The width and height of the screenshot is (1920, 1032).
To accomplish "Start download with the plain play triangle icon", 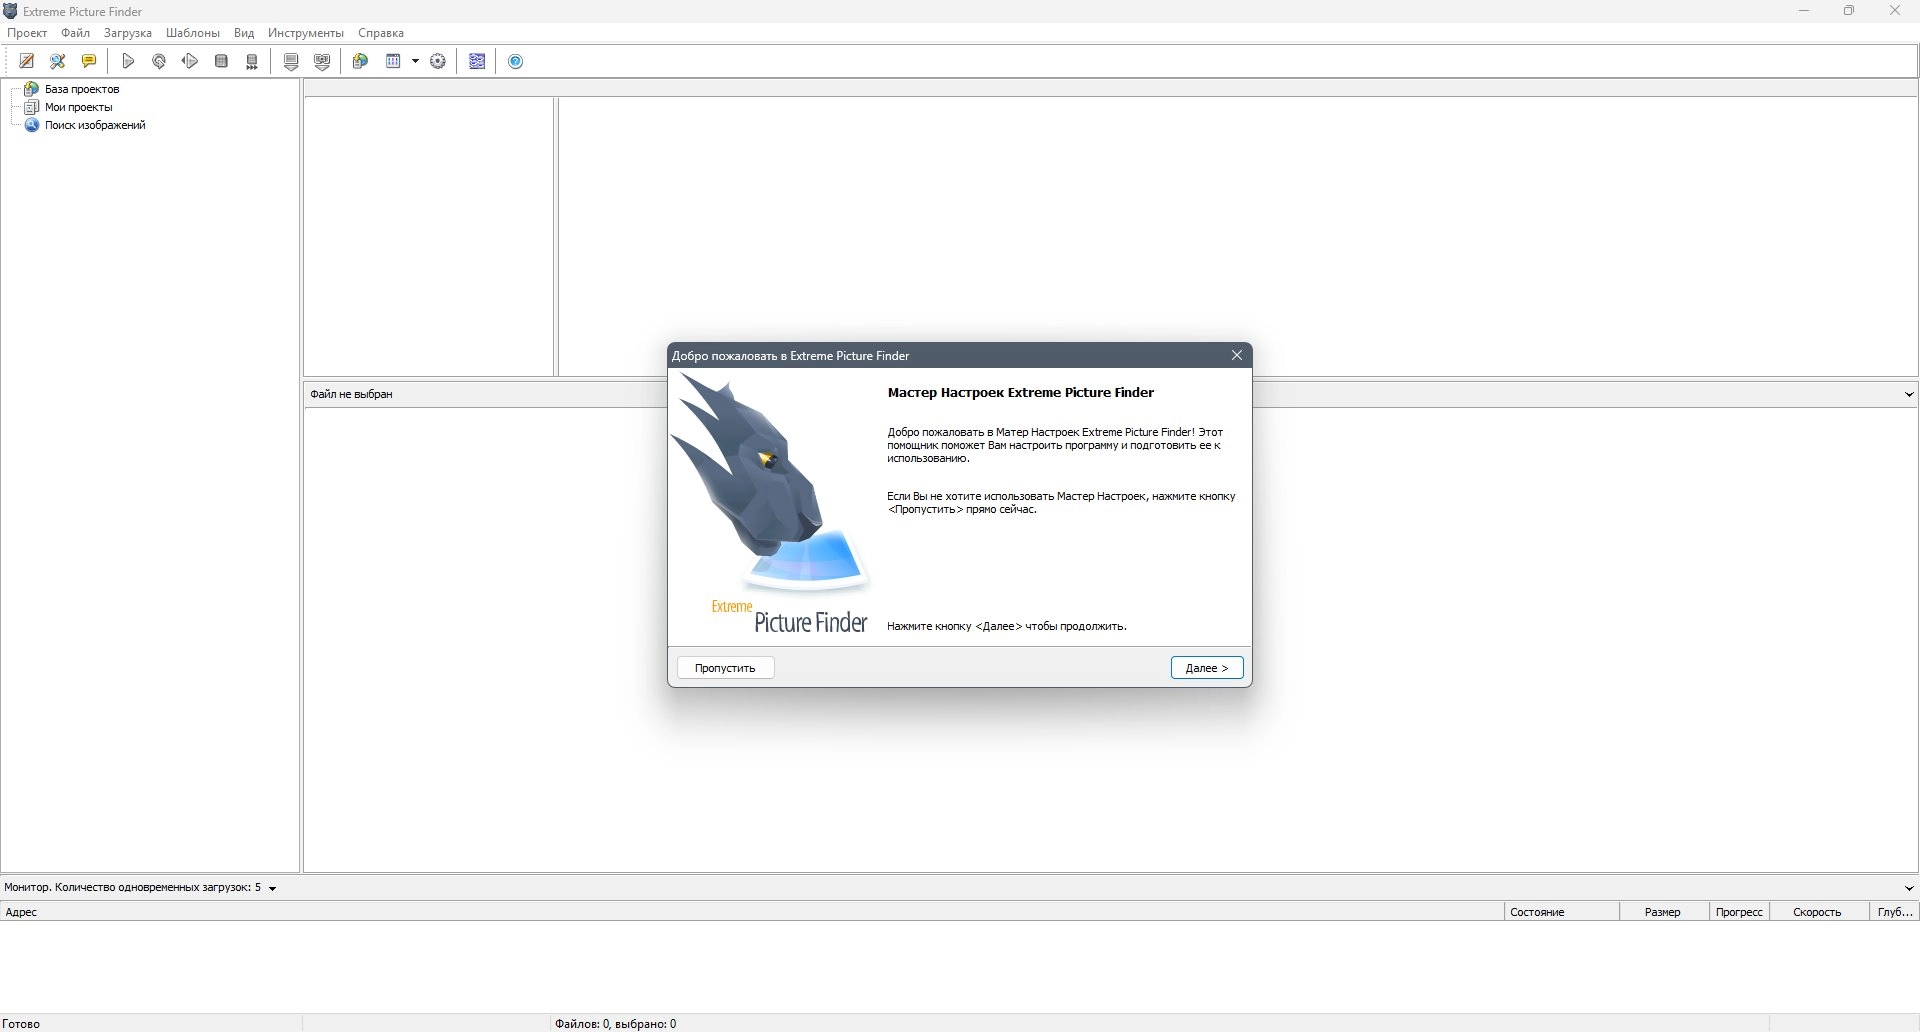I will [x=128, y=61].
